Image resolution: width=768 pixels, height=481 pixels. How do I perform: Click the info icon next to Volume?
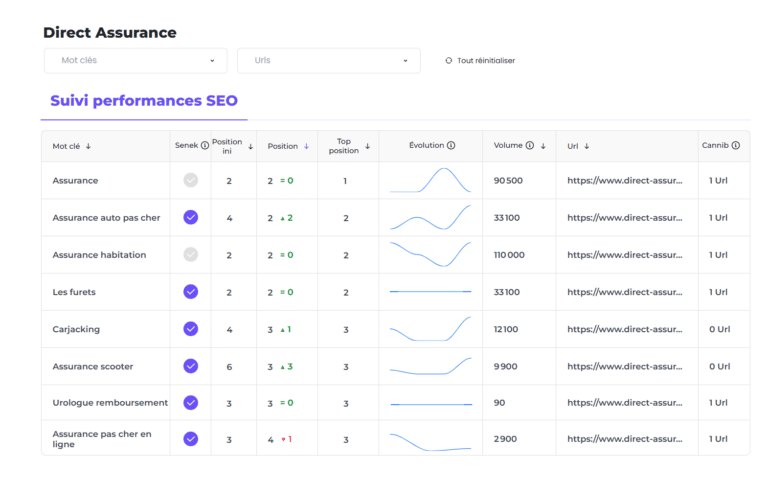[529, 146]
